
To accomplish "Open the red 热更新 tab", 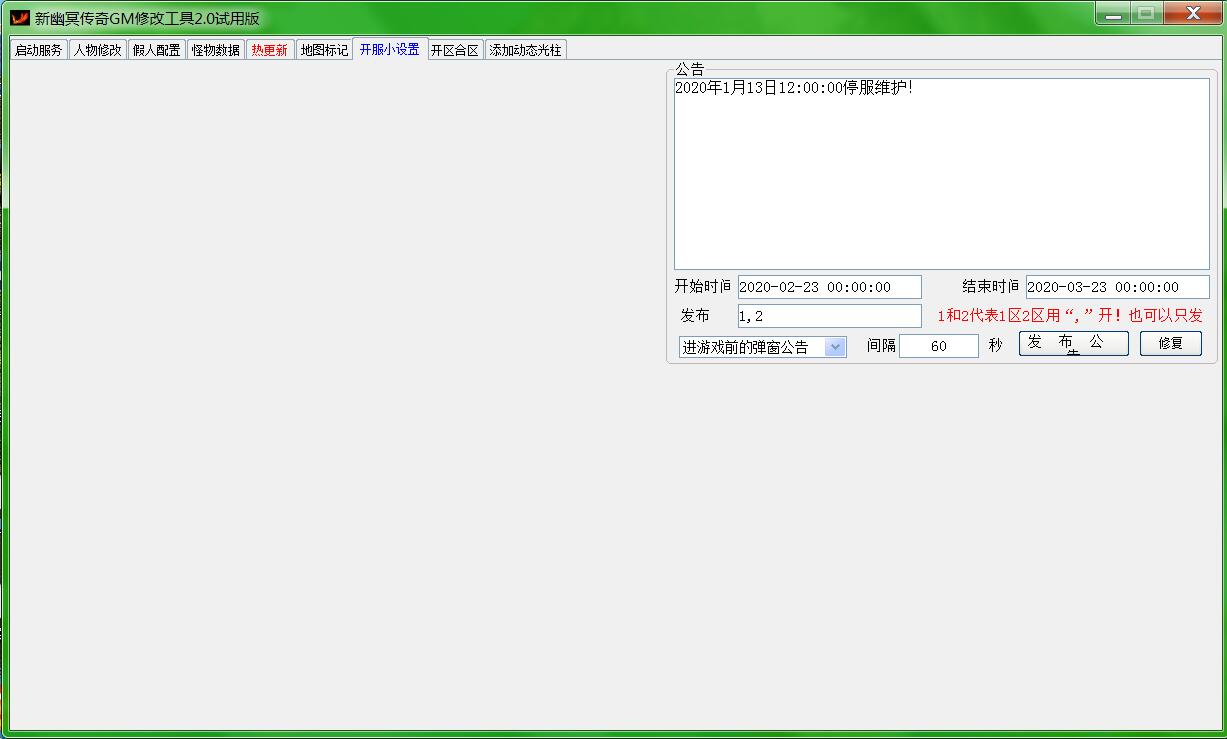I will [270, 50].
